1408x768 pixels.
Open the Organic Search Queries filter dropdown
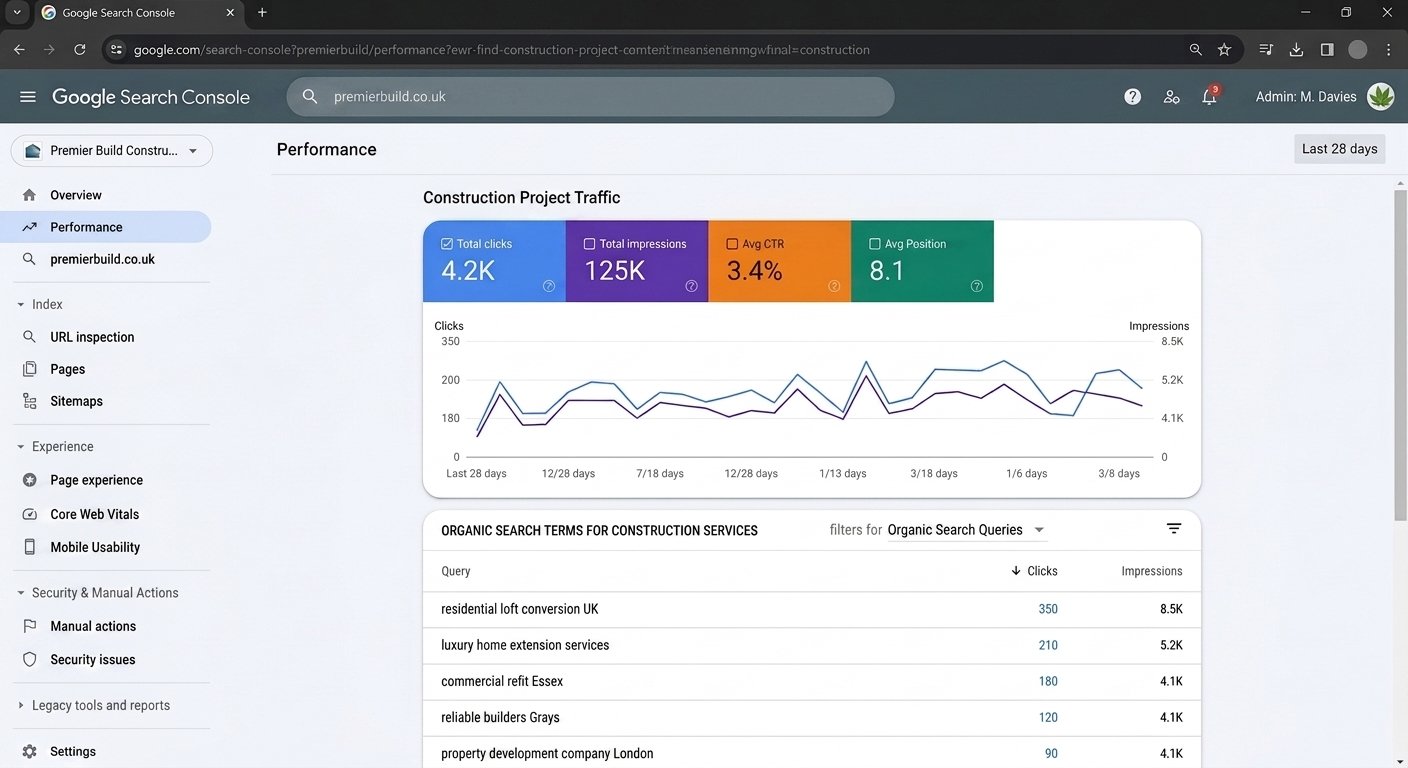(x=966, y=530)
